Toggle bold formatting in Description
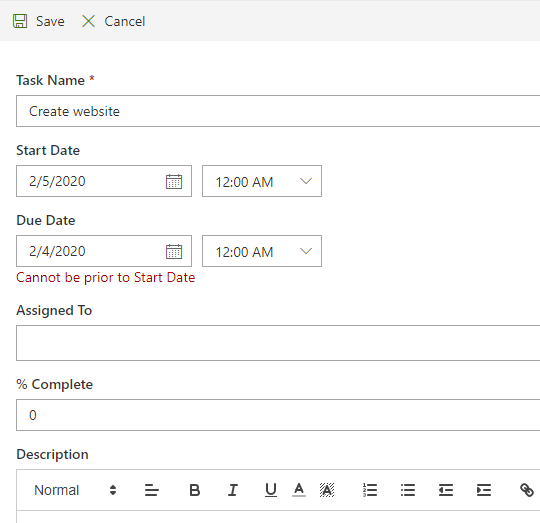 click(195, 490)
